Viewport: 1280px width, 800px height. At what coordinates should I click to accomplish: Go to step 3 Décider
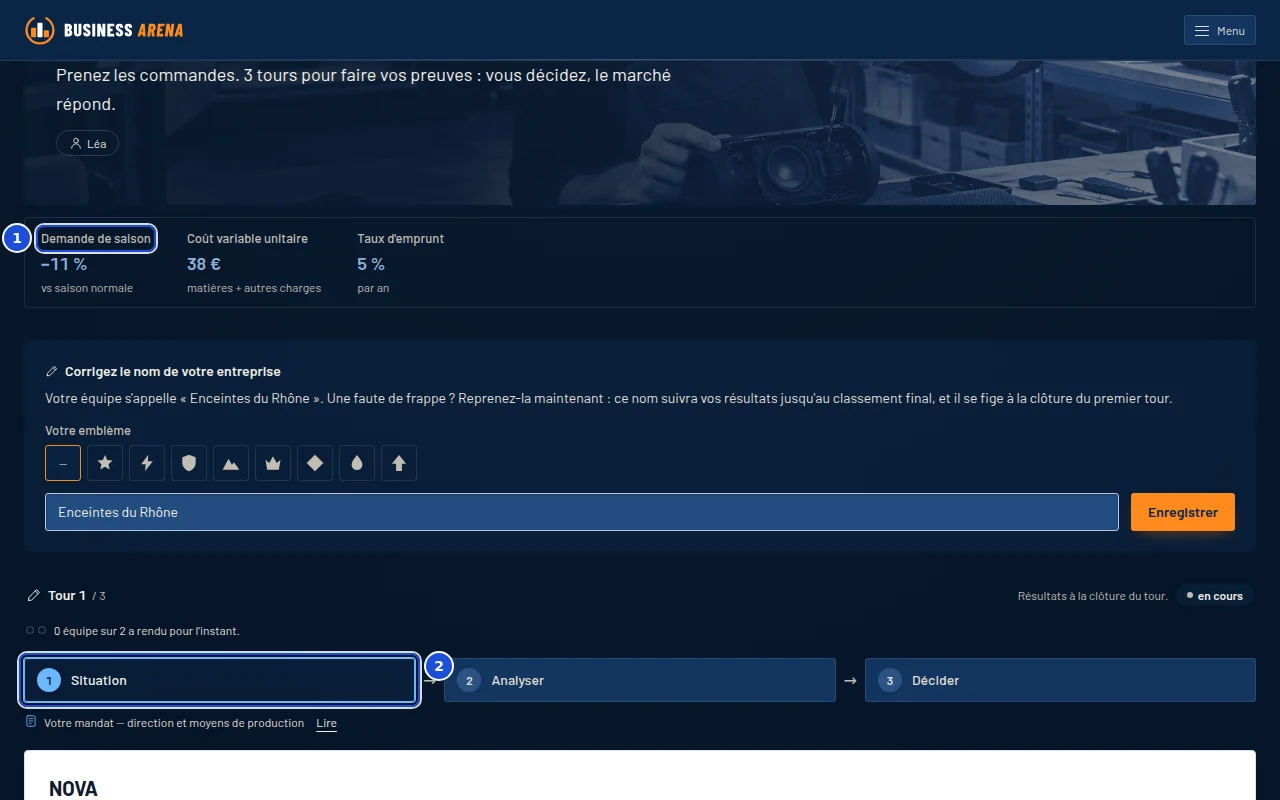(x=1060, y=680)
